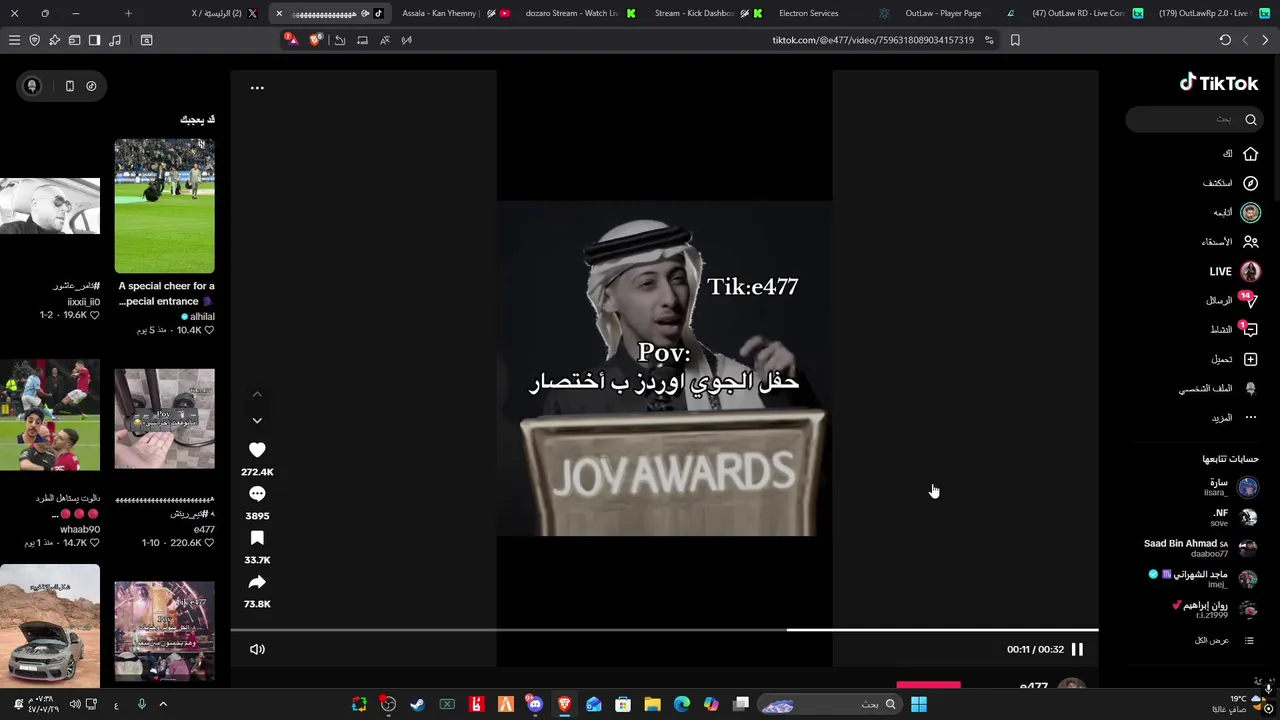Mute the video with the speaker icon
The width and height of the screenshot is (1280, 720).
point(257,649)
